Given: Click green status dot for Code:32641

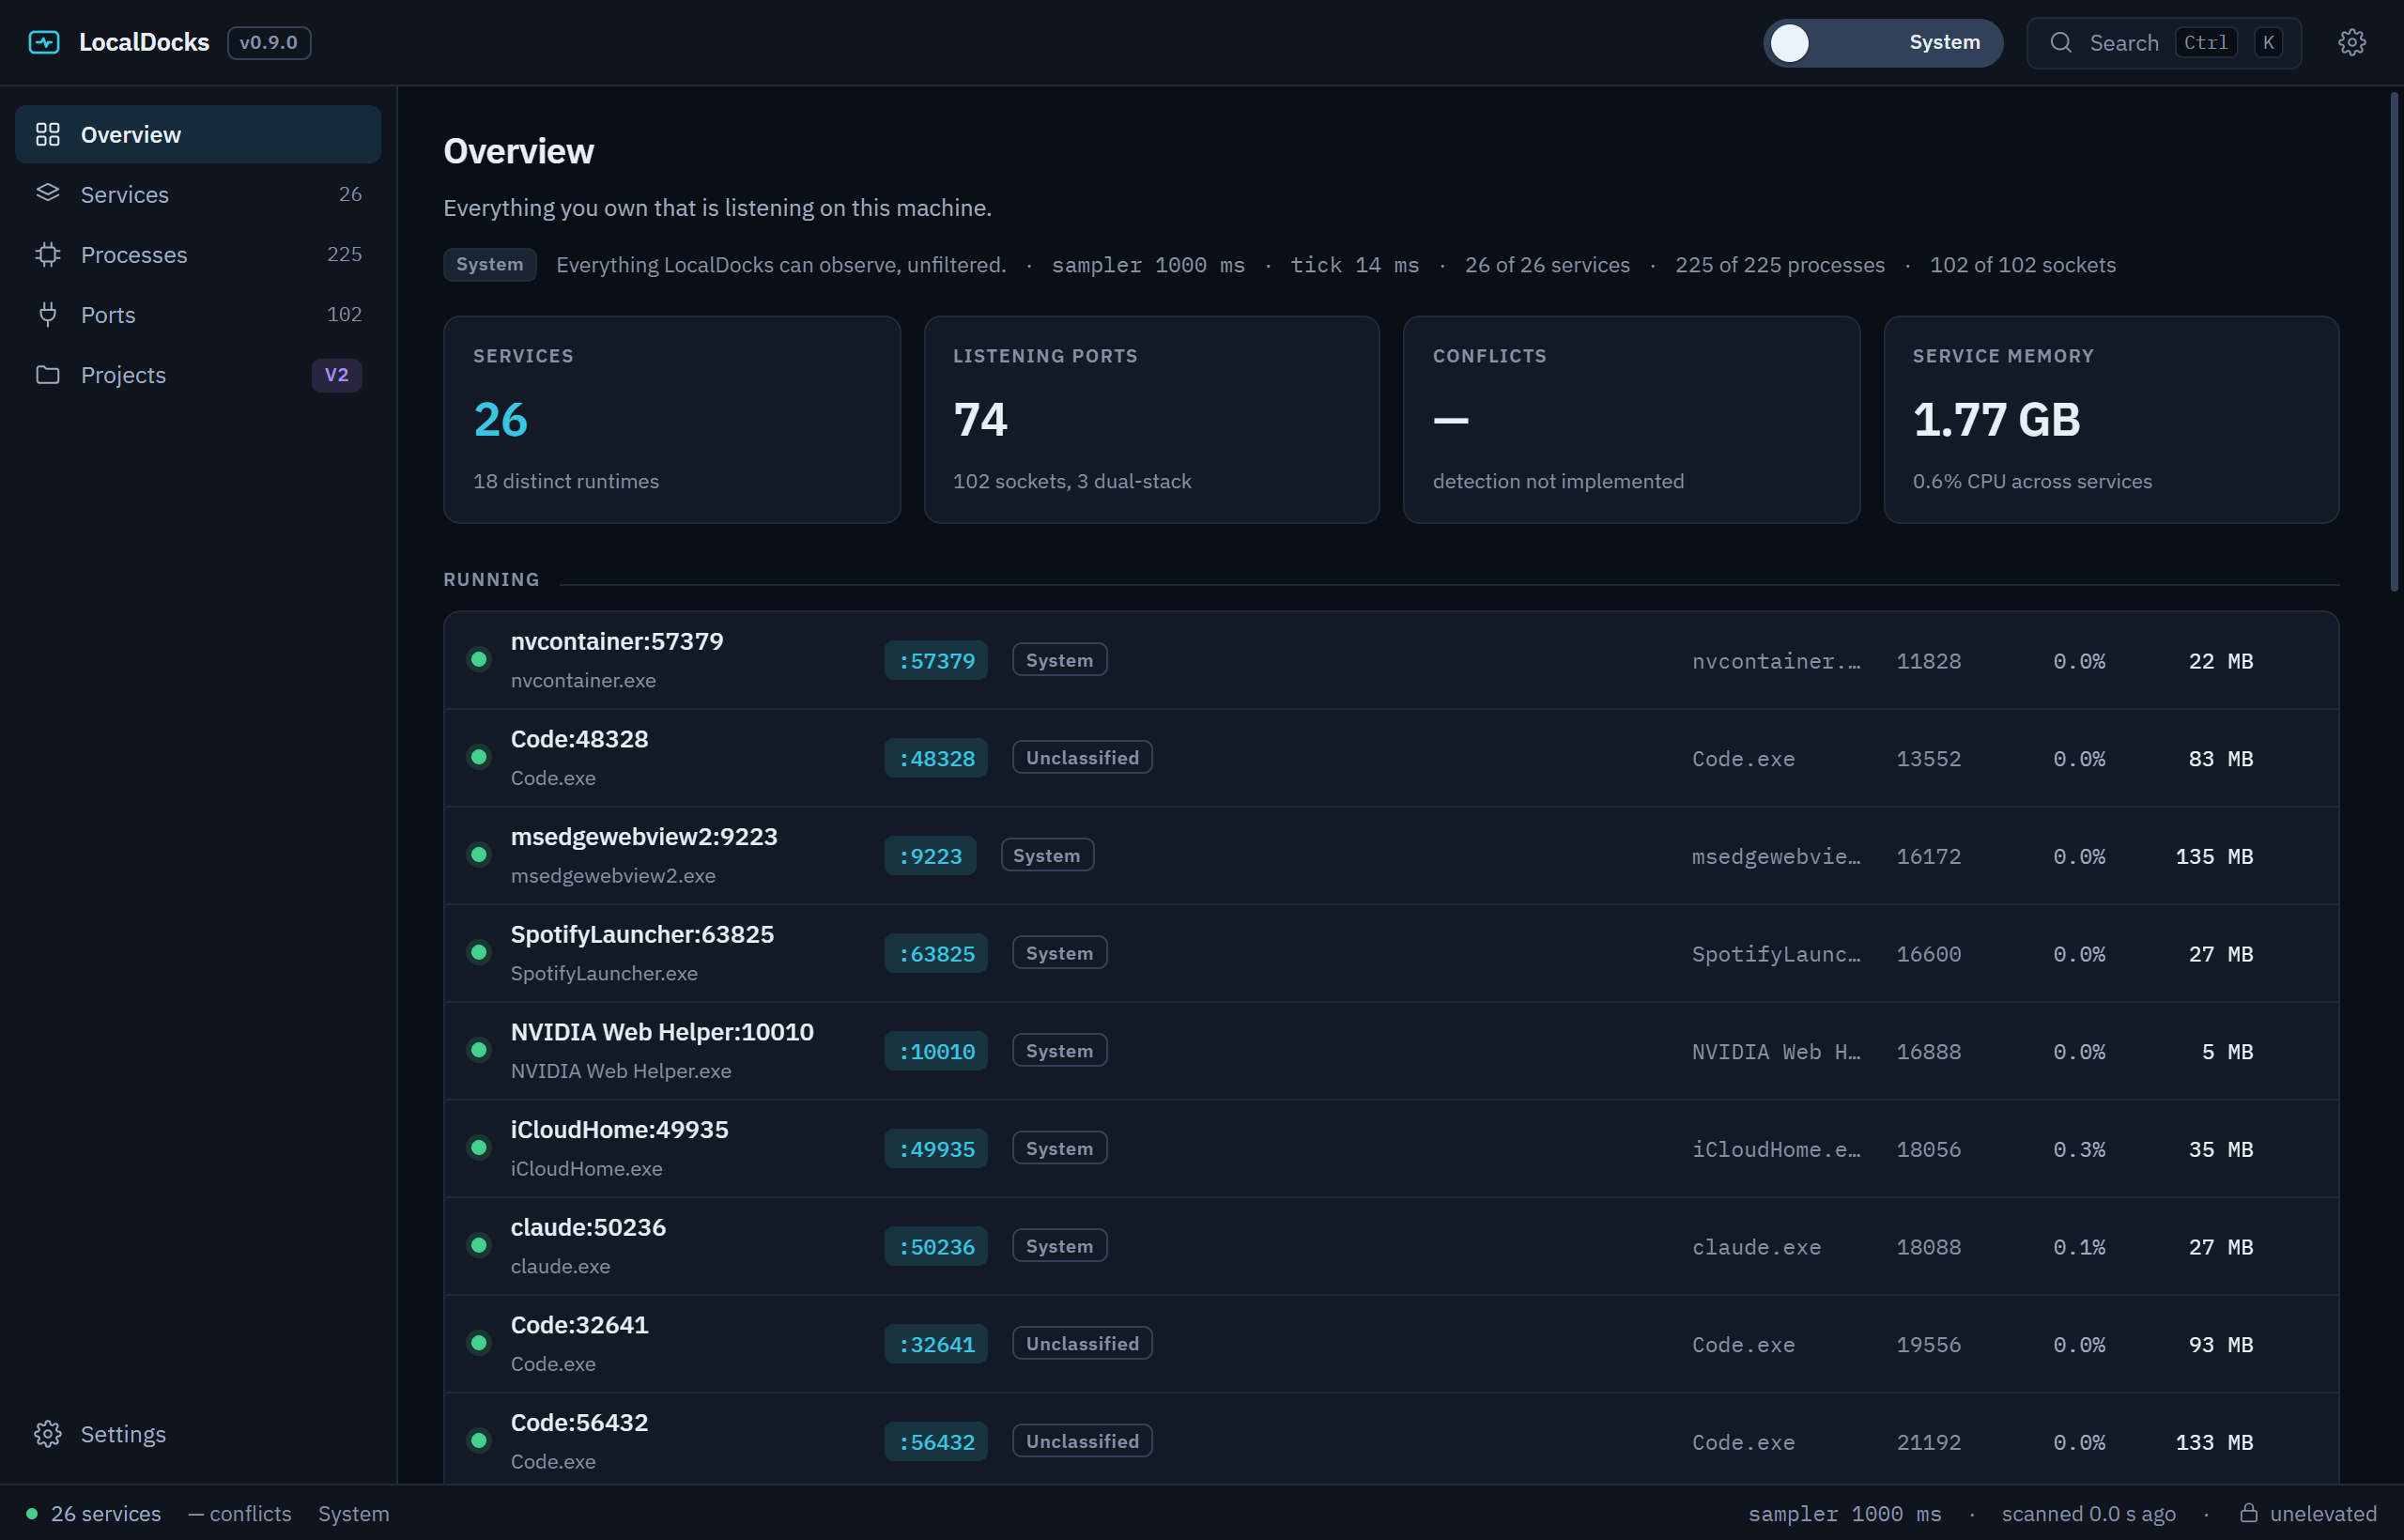Looking at the screenshot, I should tap(479, 1343).
